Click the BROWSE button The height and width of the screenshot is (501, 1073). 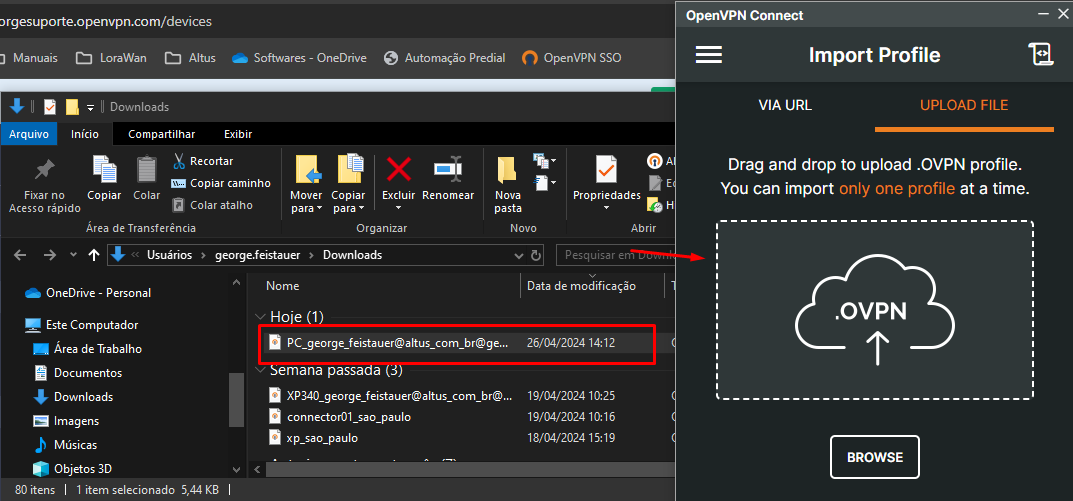pyautogui.click(x=875, y=457)
